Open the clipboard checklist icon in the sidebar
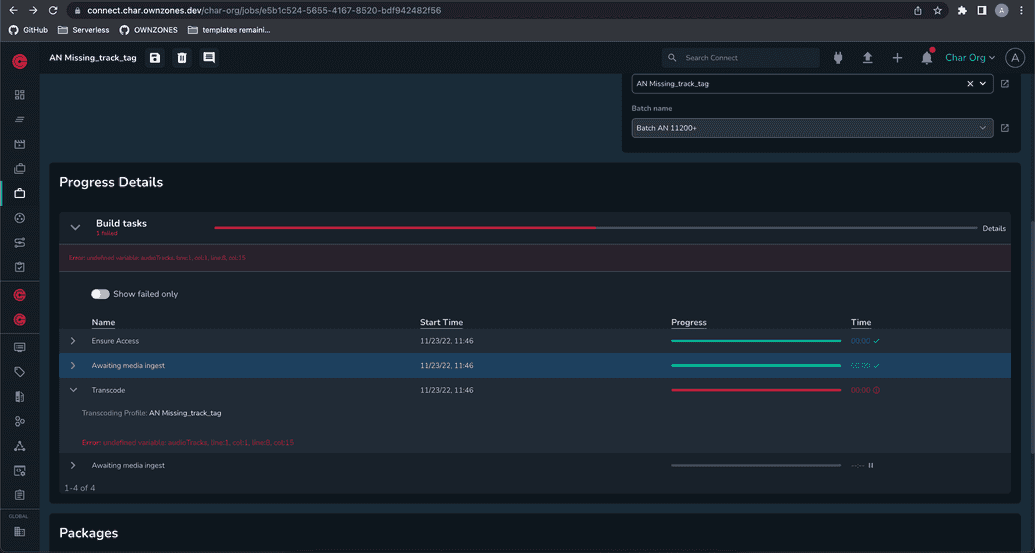1035x553 pixels. click(x=20, y=267)
